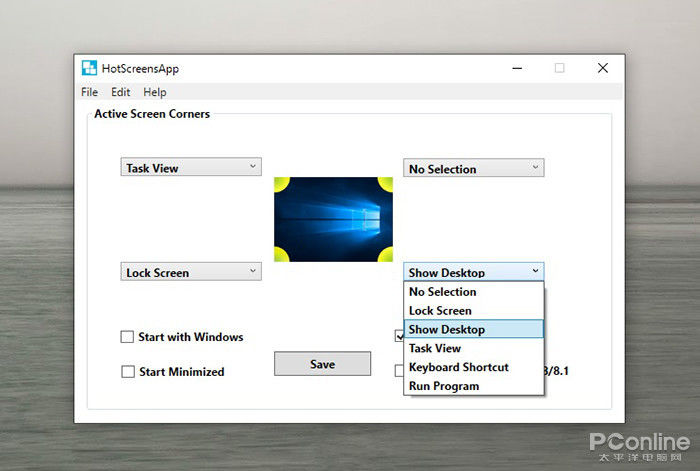This screenshot has height=471, width=700.
Task: Expand the Lock Screen combo box
Action: (x=190, y=271)
